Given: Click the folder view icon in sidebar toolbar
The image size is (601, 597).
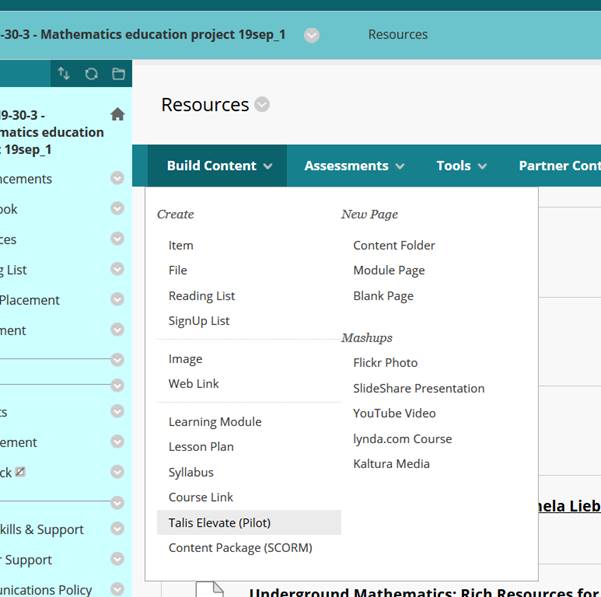Looking at the screenshot, I should pos(118,74).
